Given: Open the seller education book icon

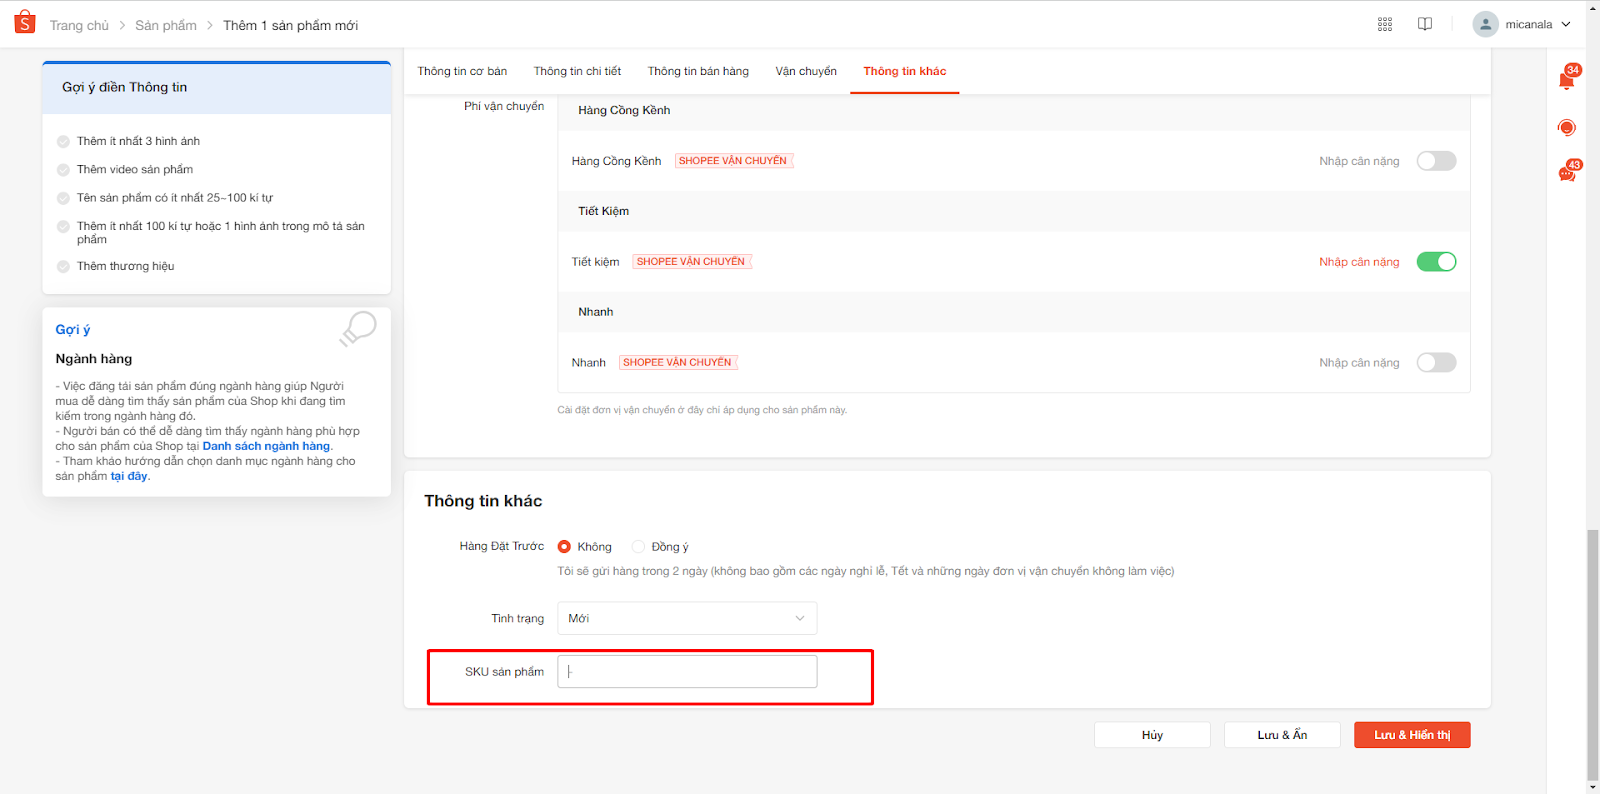Looking at the screenshot, I should click(x=1425, y=24).
